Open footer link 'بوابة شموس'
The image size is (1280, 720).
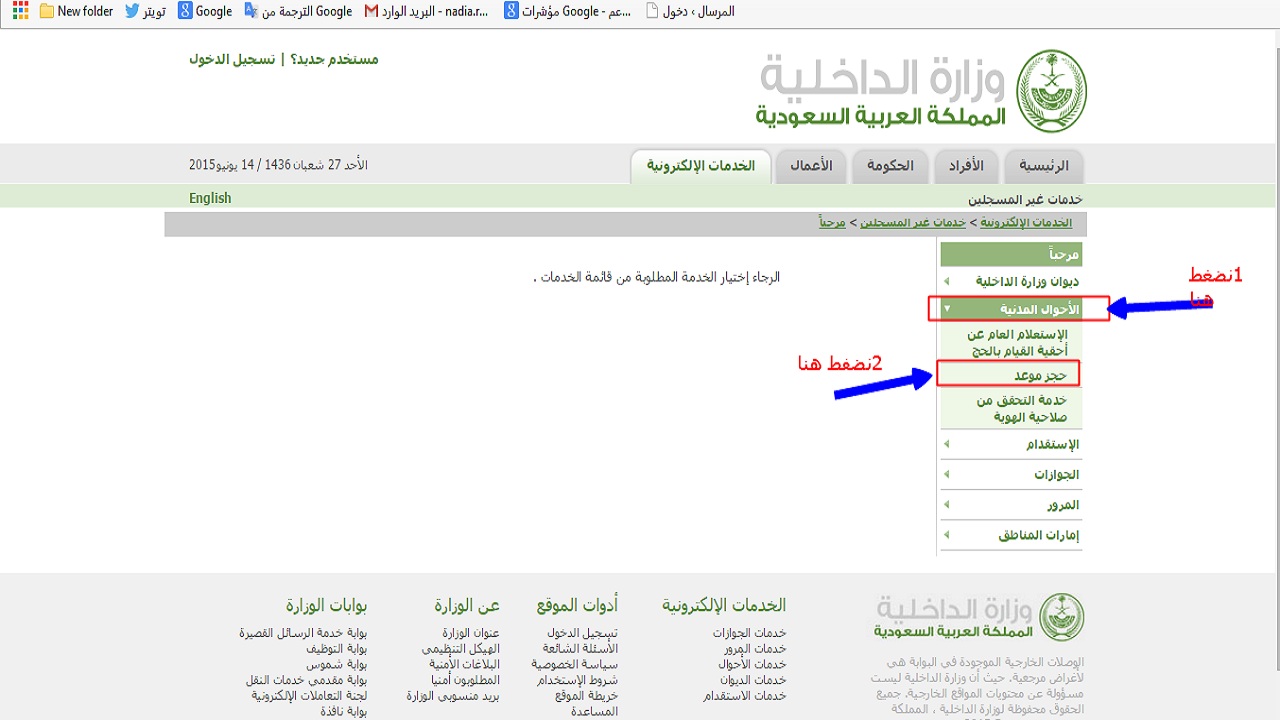(337, 664)
